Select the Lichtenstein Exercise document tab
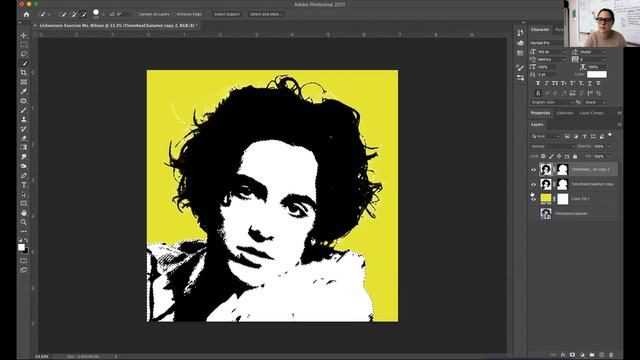Image resolution: width=640 pixels, height=360 pixels. tap(118, 26)
